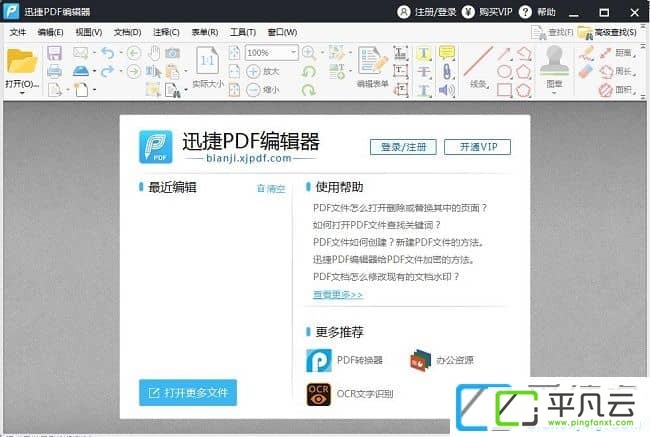650x437 pixels.
Task: Redo the last action
Action: [x=107, y=71]
